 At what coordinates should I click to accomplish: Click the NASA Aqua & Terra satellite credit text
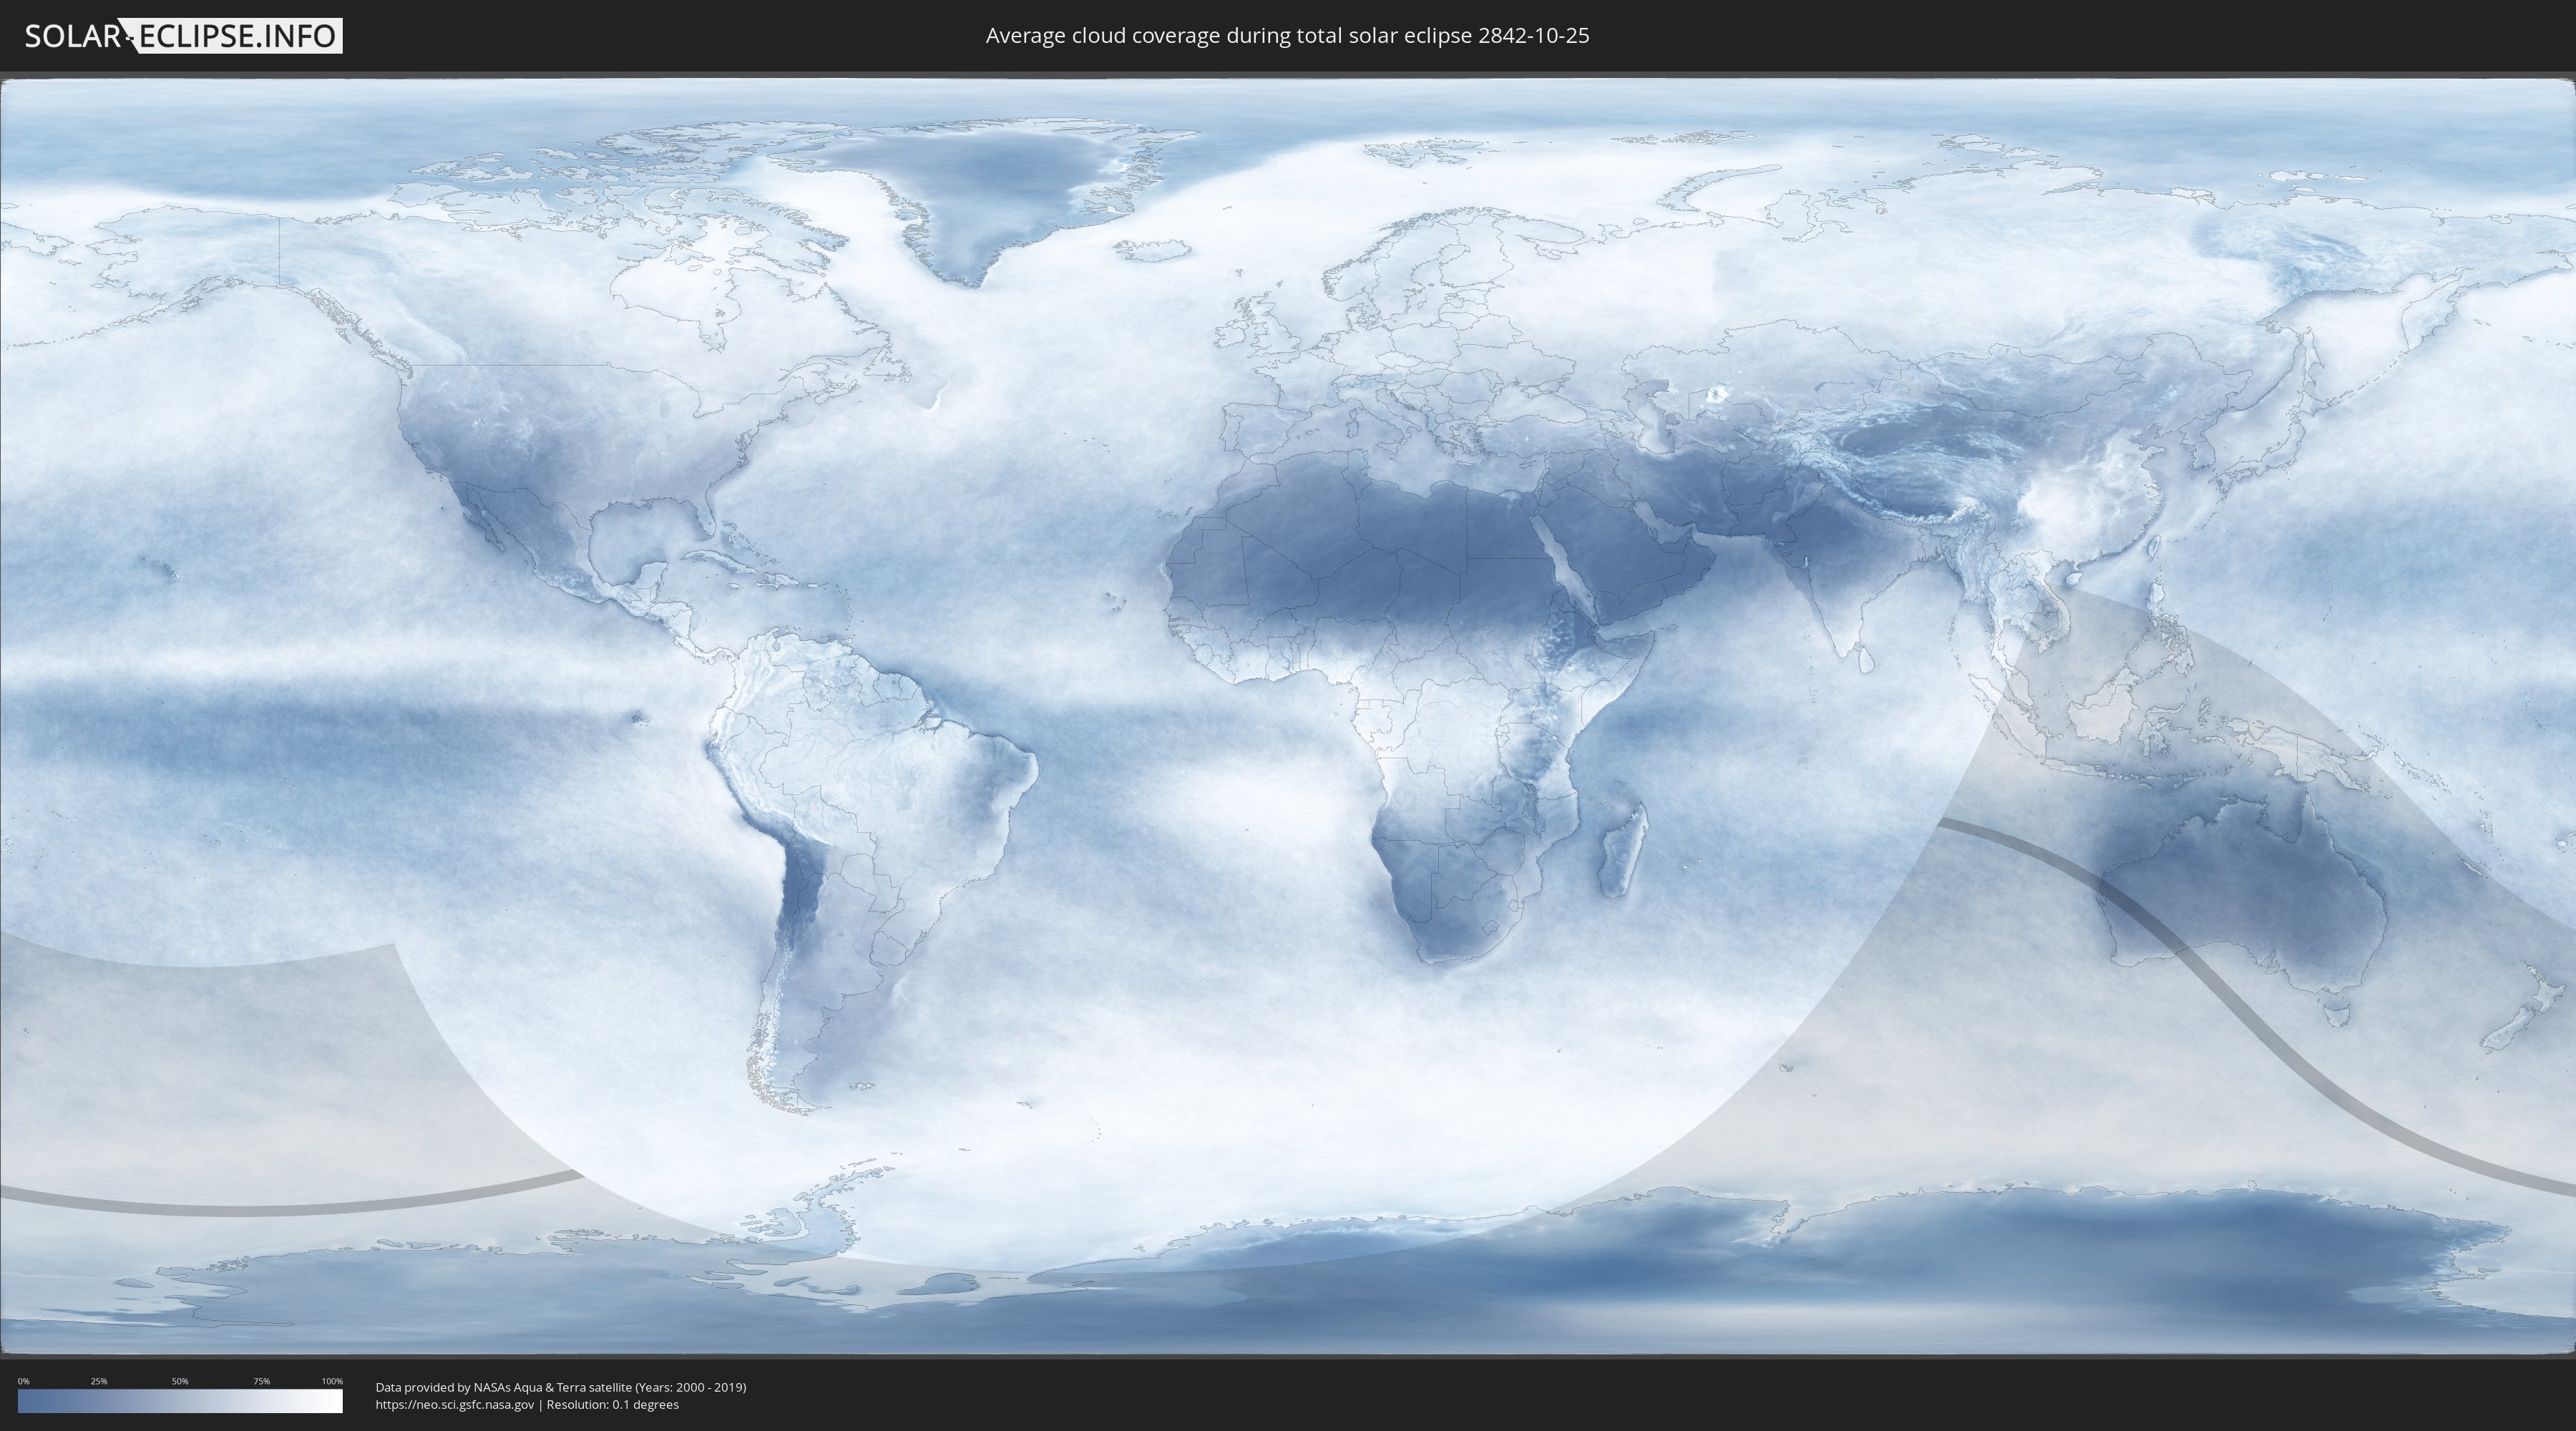tap(561, 1387)
